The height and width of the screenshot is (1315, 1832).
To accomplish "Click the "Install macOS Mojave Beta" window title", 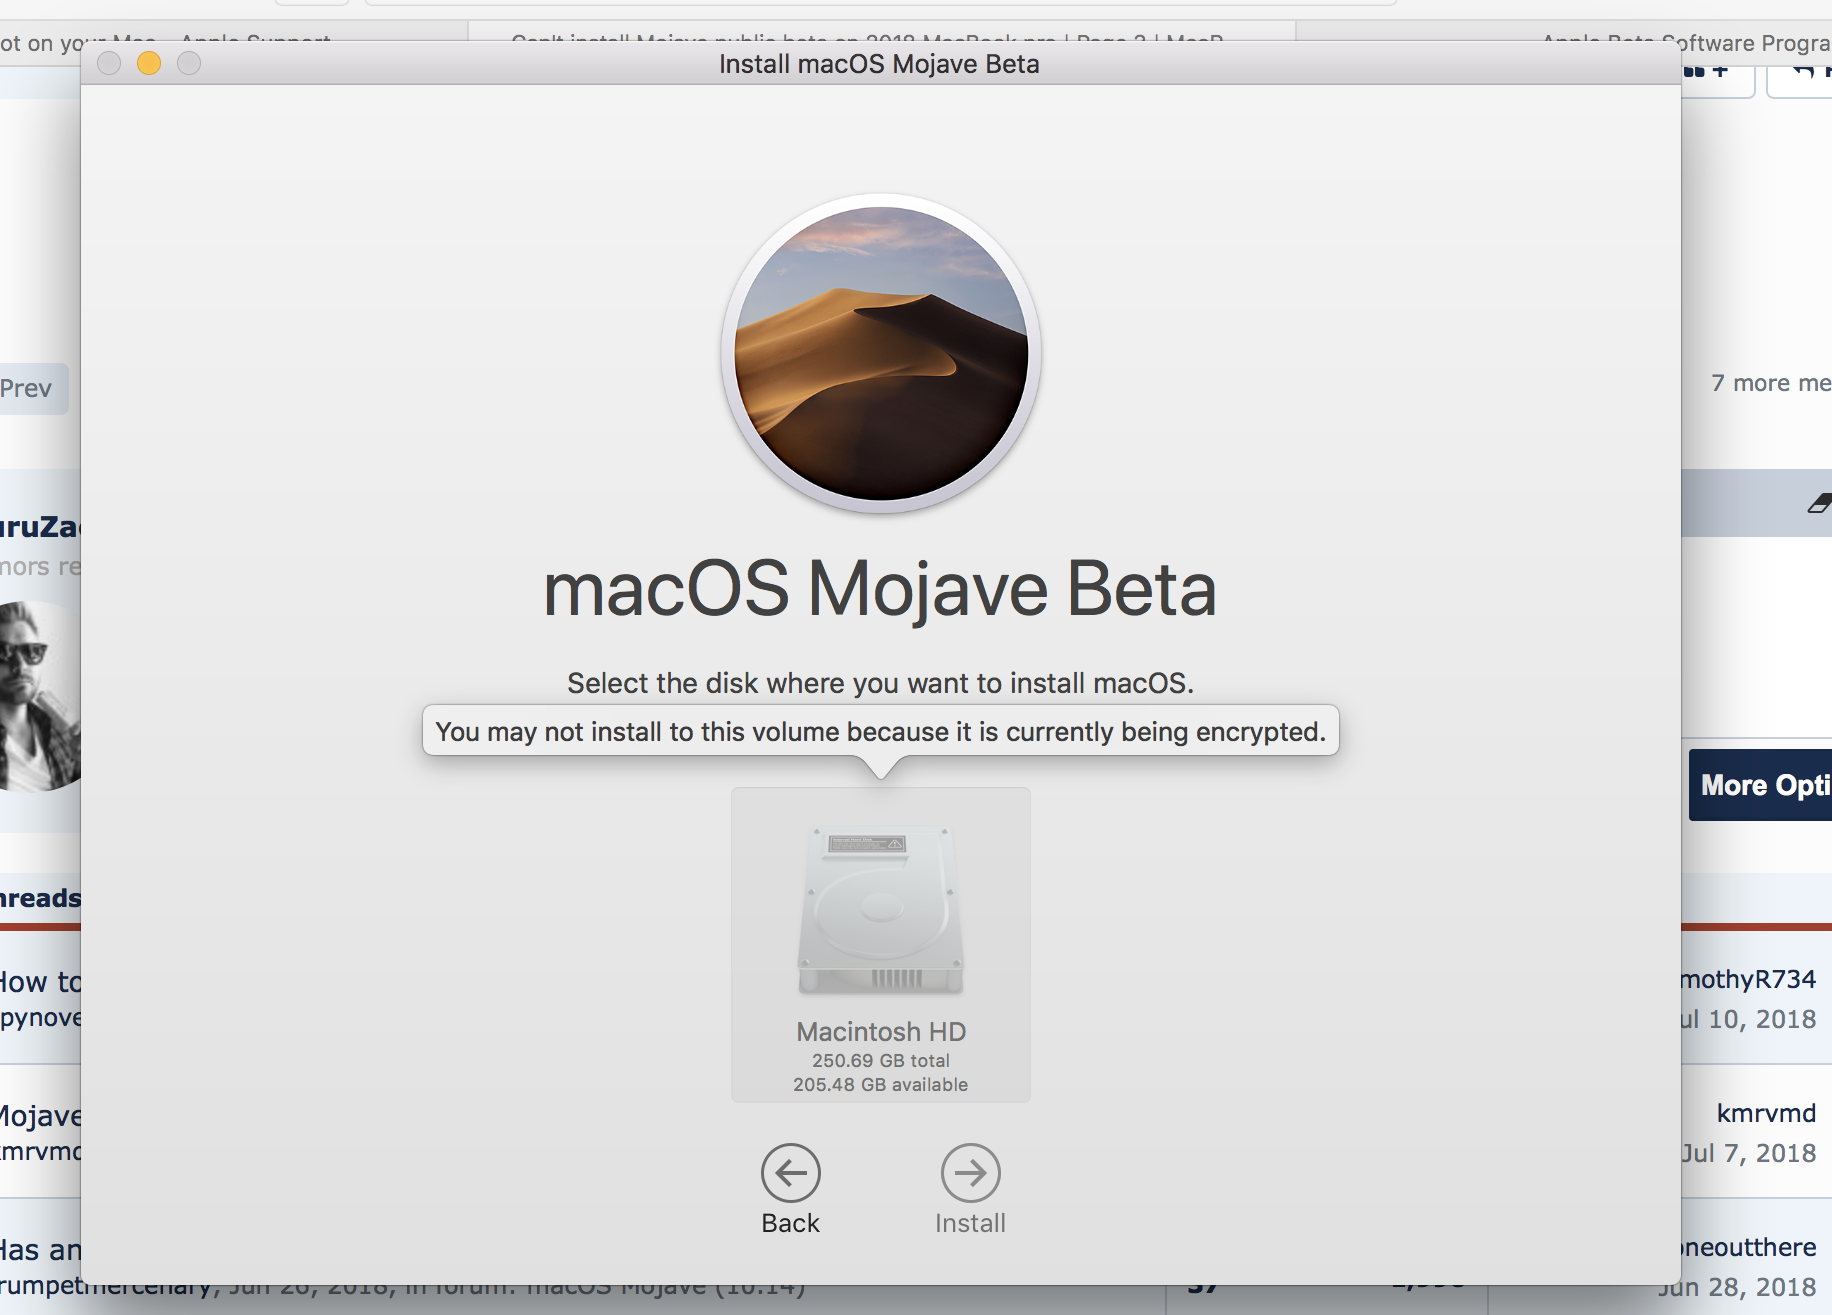I will click(x=879, y=64).
